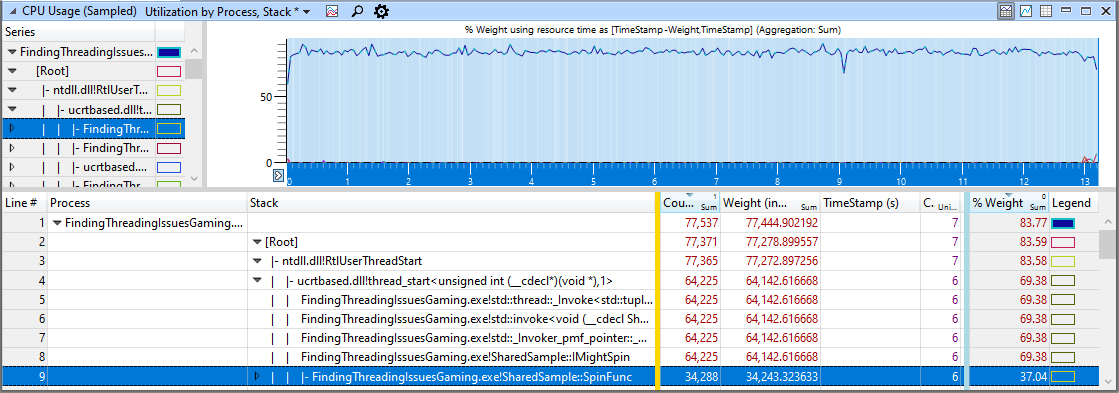Click the Legend column header
Viewport: 1119px width, 393px height.
[x=1073, y=203]
